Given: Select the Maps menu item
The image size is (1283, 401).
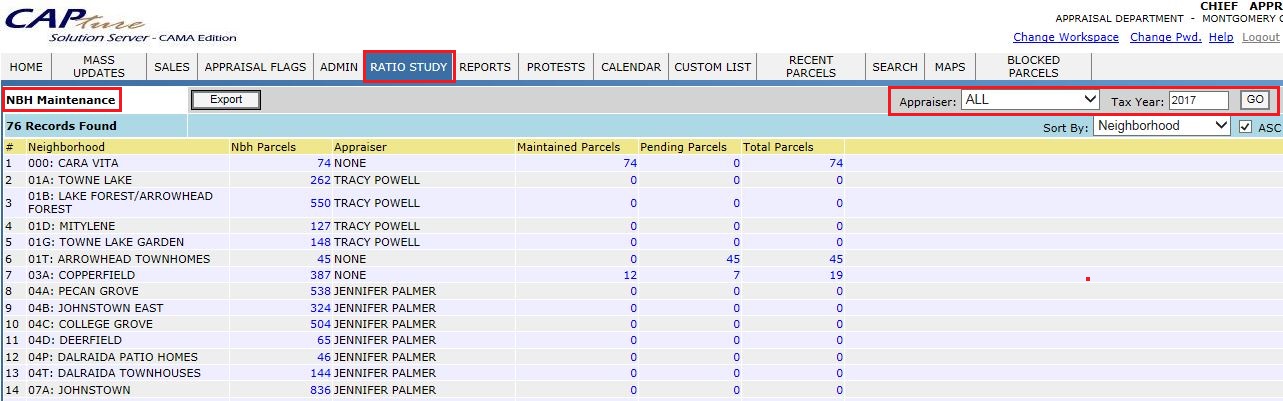Looking at the screenshot, I should (949, 67).
